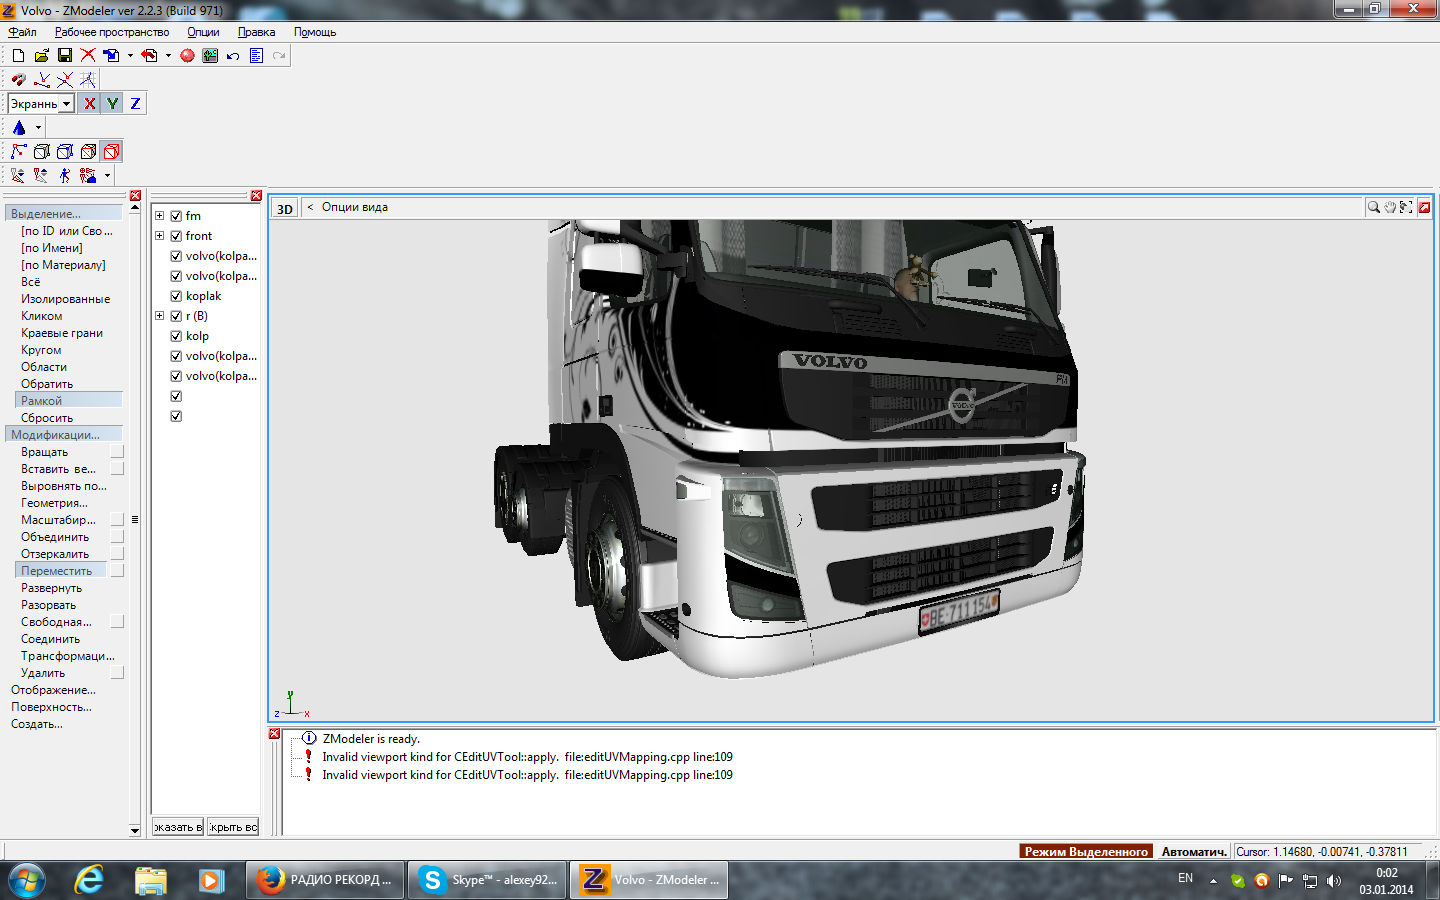
Task: Click the Open file folder icon
Action: (x=41, y=56)
